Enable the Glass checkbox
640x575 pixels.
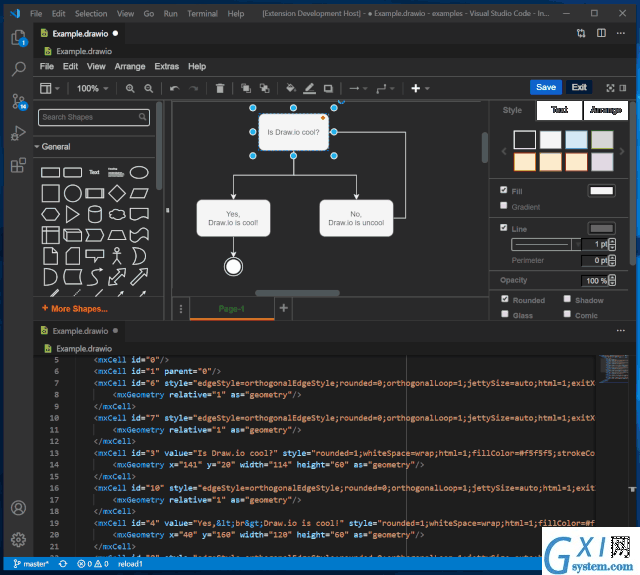[x=505, y=314]
